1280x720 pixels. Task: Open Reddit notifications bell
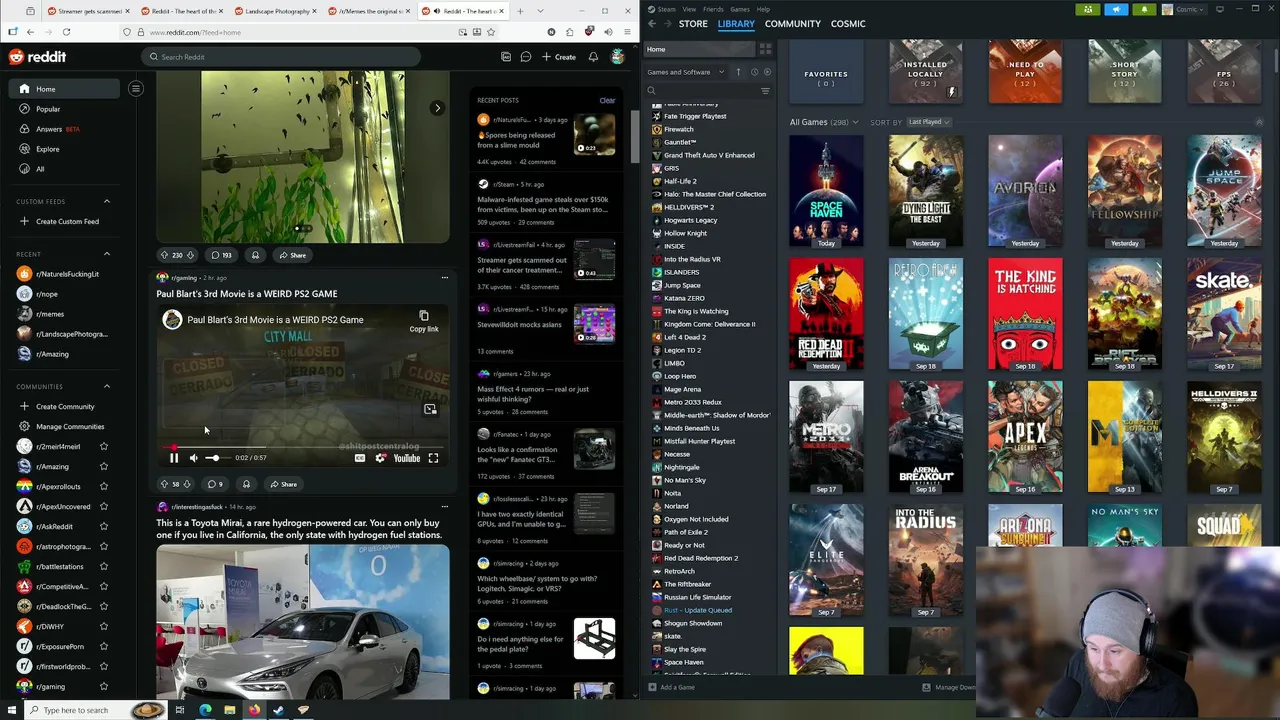pos(593,57)
